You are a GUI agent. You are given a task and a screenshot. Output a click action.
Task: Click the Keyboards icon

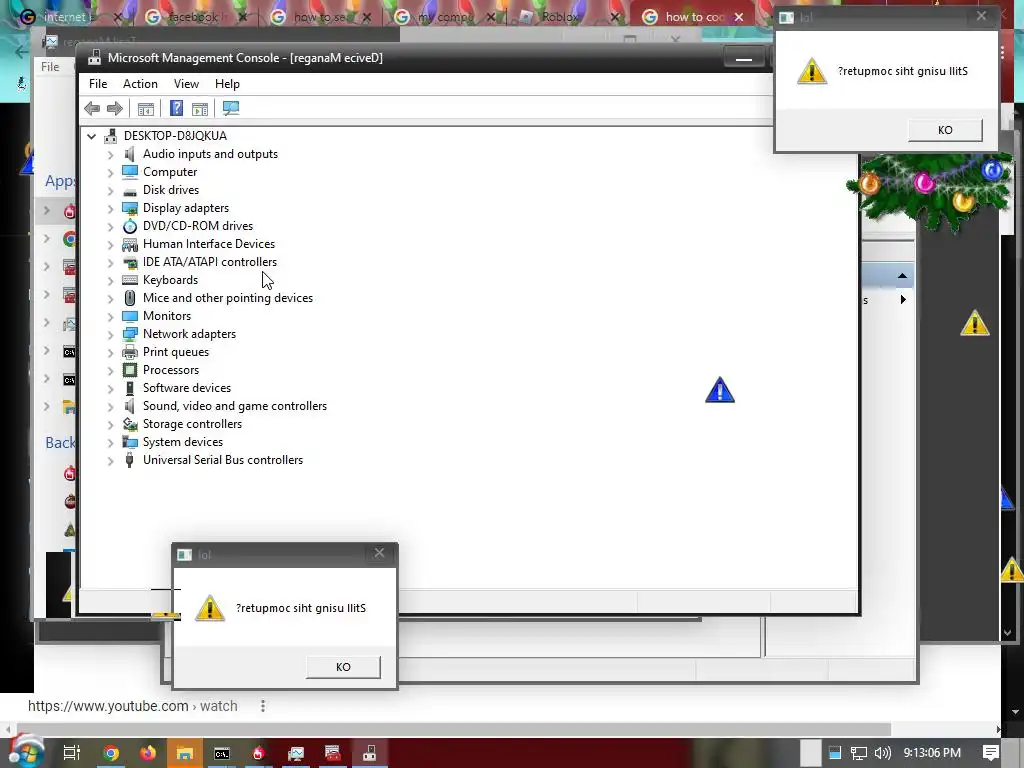tap(130, 280)
